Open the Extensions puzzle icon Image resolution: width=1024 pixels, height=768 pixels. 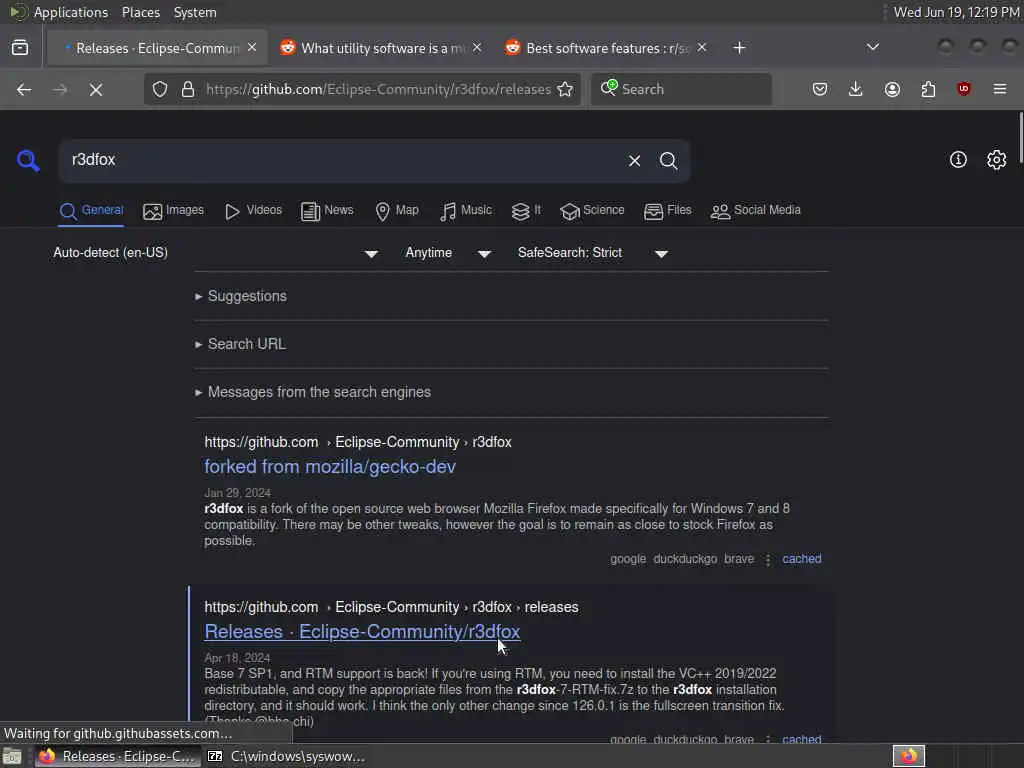pyautogui.click(x=928, y=89)
